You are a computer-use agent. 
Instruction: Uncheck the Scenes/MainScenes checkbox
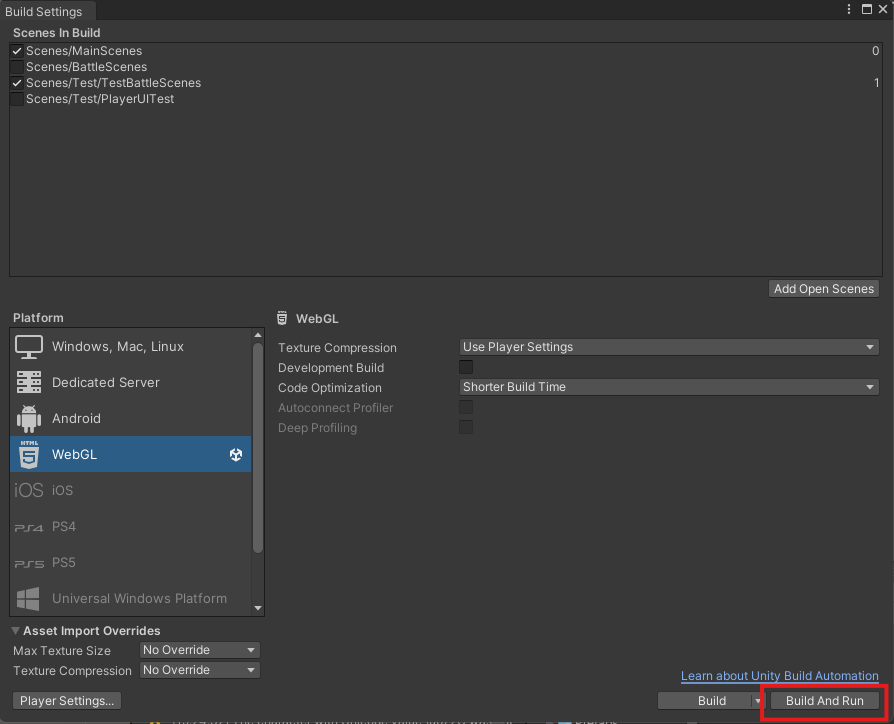coord(17,51)
